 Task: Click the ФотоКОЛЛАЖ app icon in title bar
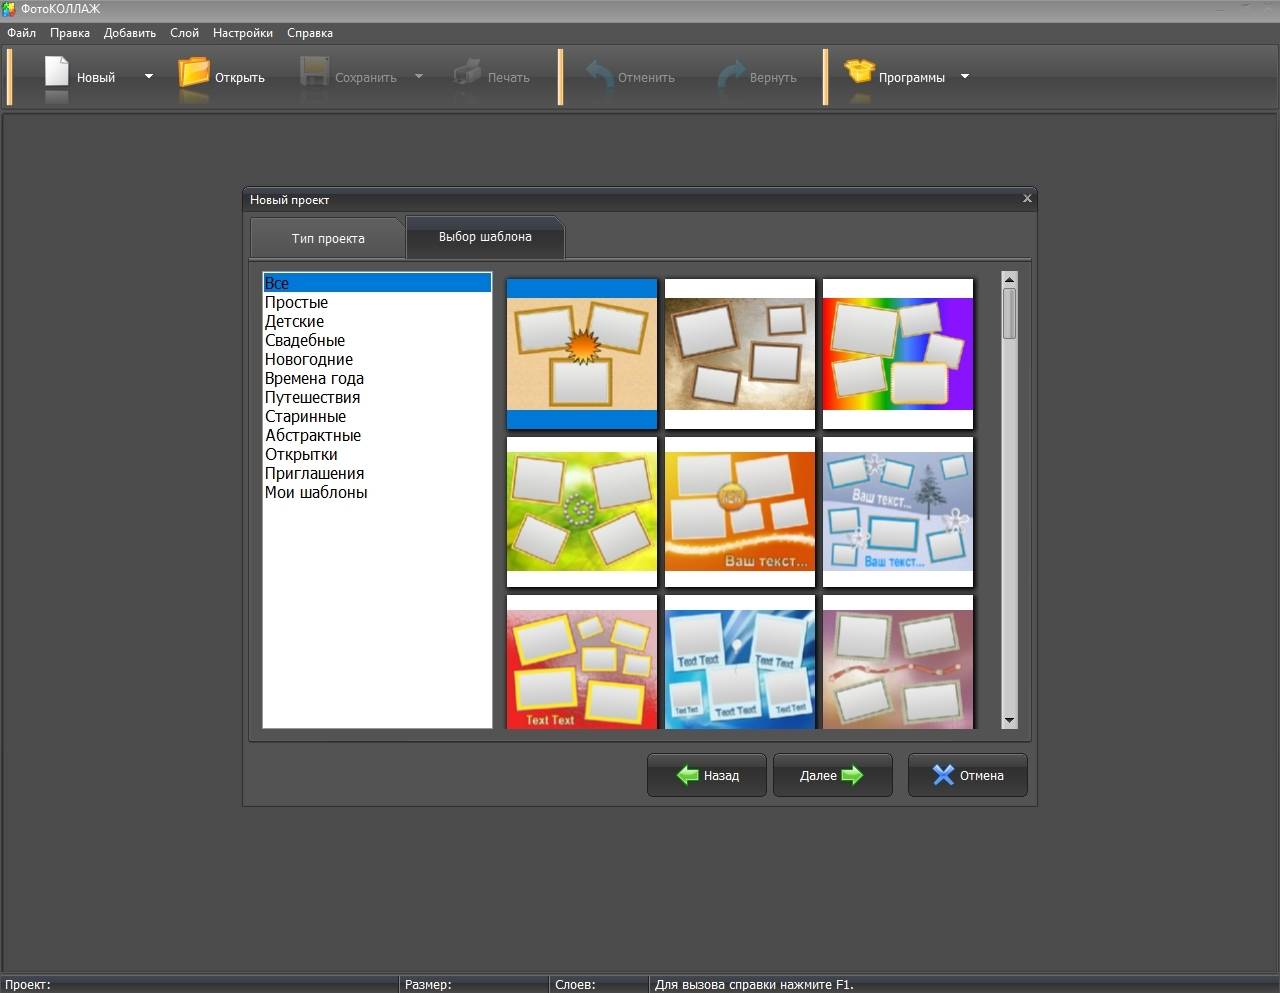click(9, 8)
